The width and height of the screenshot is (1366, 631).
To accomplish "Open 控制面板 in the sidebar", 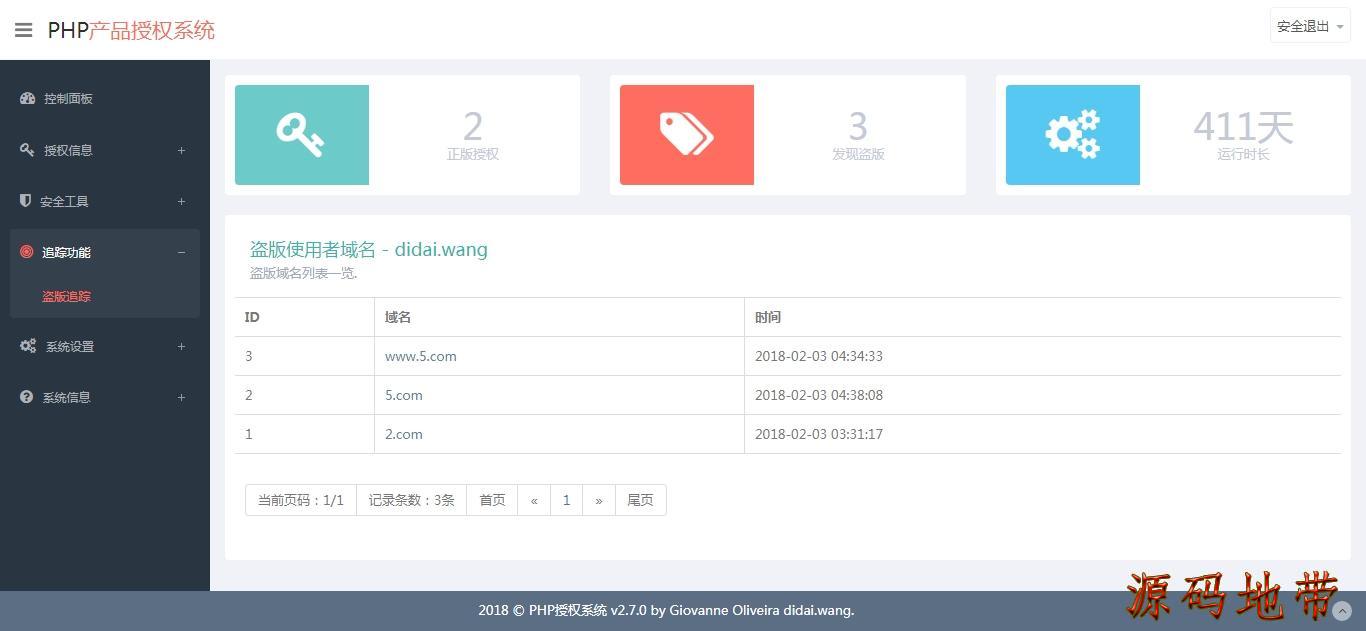I will [68, 98].
